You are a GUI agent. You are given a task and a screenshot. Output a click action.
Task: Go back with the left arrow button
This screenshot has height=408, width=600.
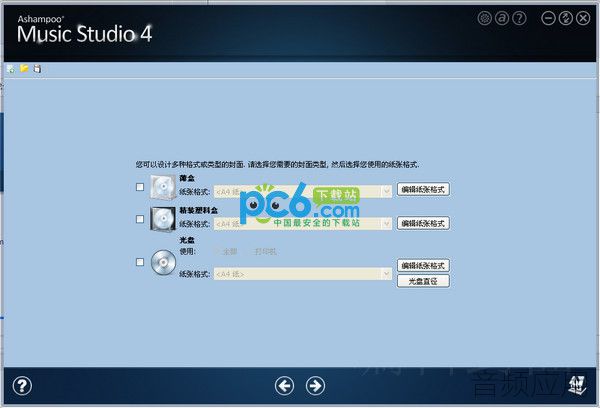coord(284,385)
